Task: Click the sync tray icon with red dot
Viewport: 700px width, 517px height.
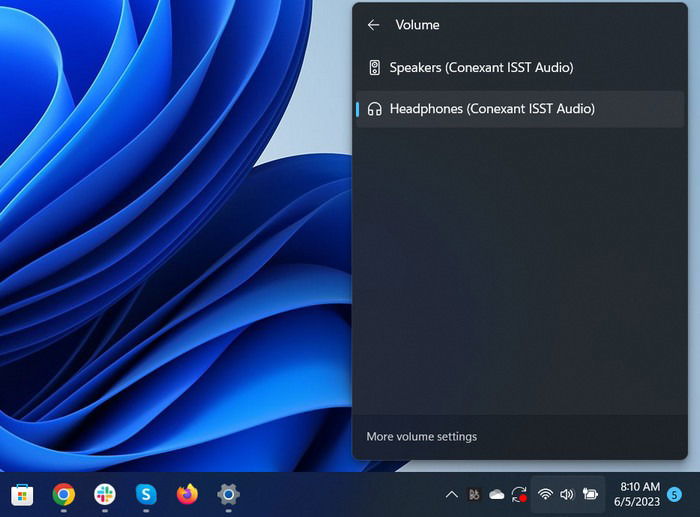Action: point(519,495)
